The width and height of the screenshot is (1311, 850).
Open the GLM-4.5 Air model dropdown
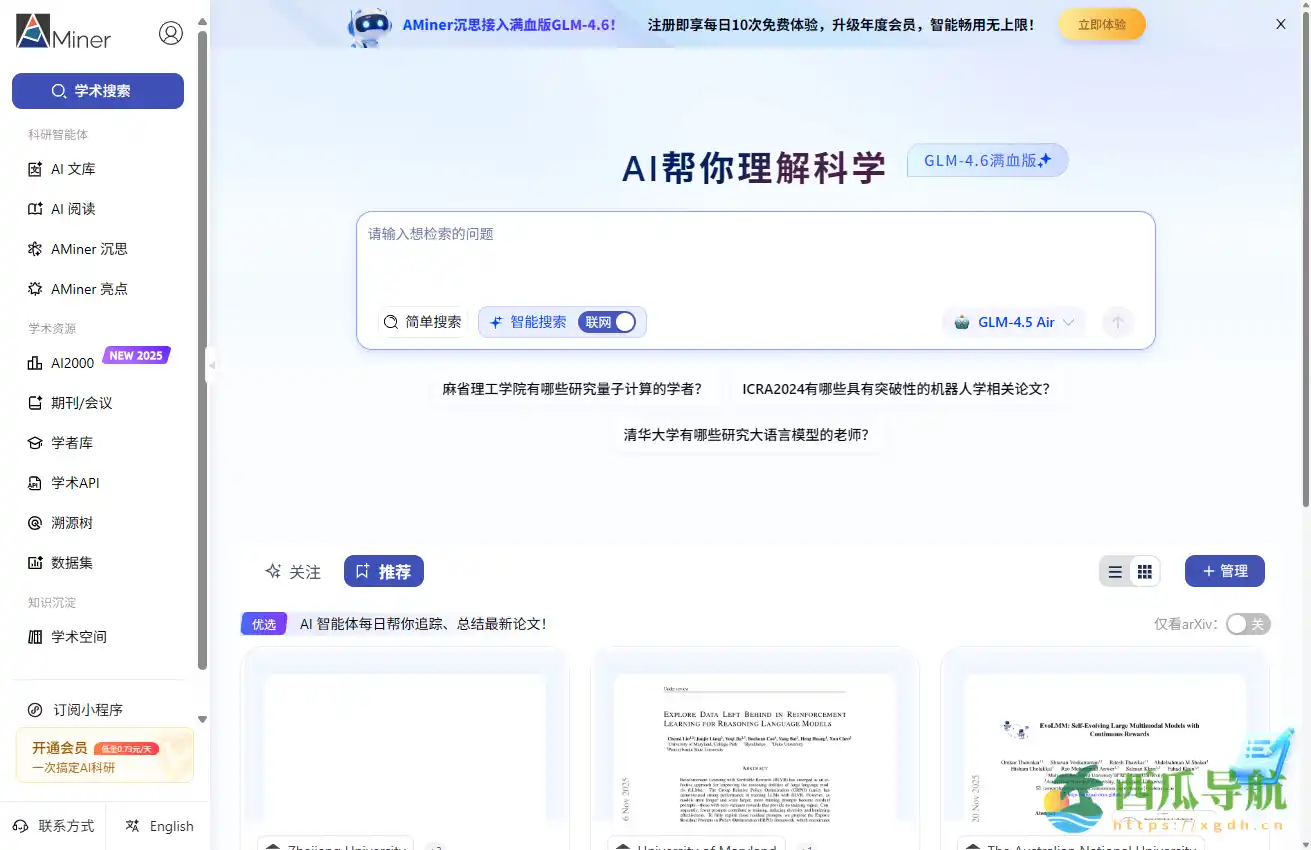point(1013,322)
